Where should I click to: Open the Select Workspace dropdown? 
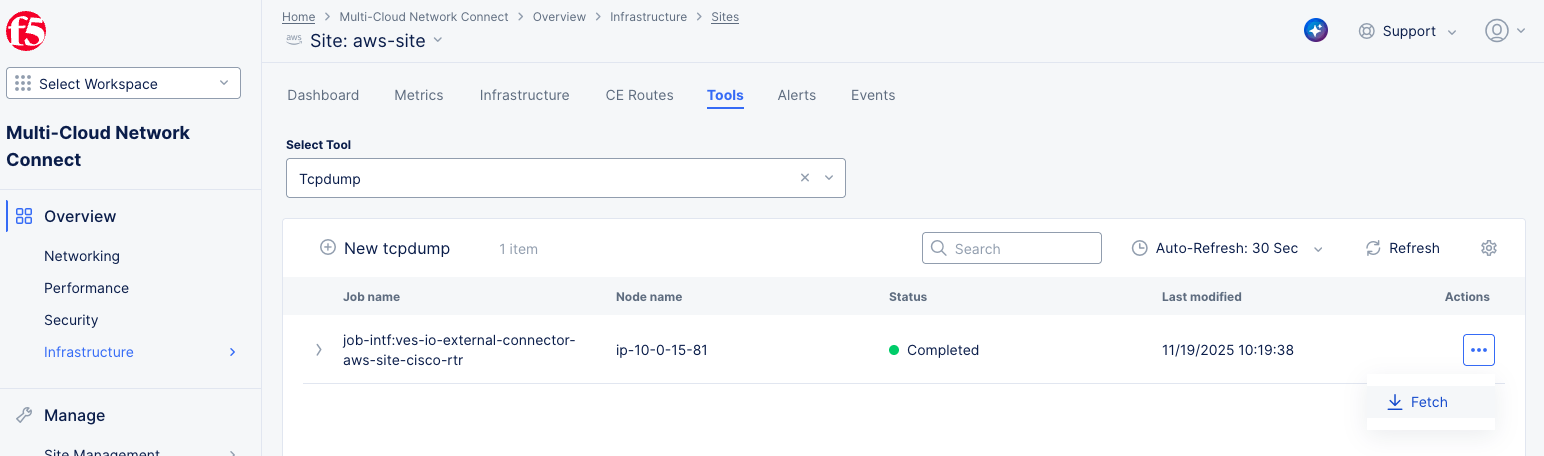tap(123, 84)
